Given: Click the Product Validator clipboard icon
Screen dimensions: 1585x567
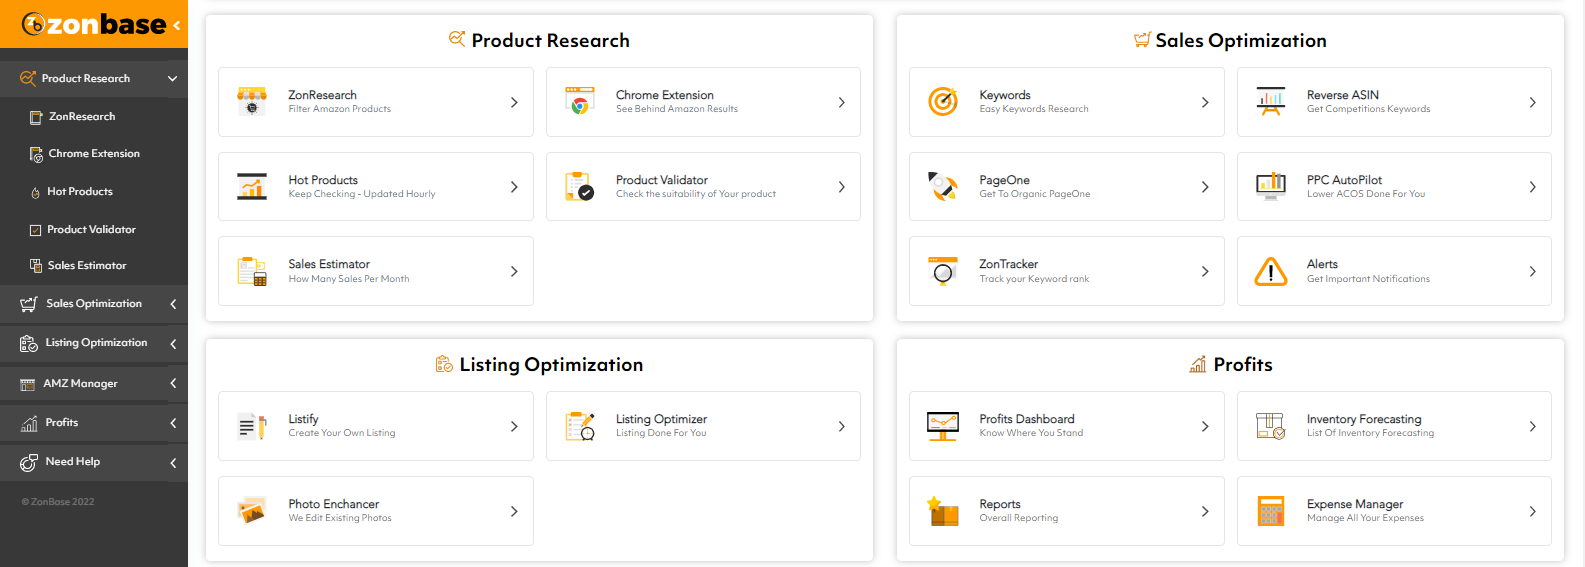Looking at the screenshot, I should (580, 186).
